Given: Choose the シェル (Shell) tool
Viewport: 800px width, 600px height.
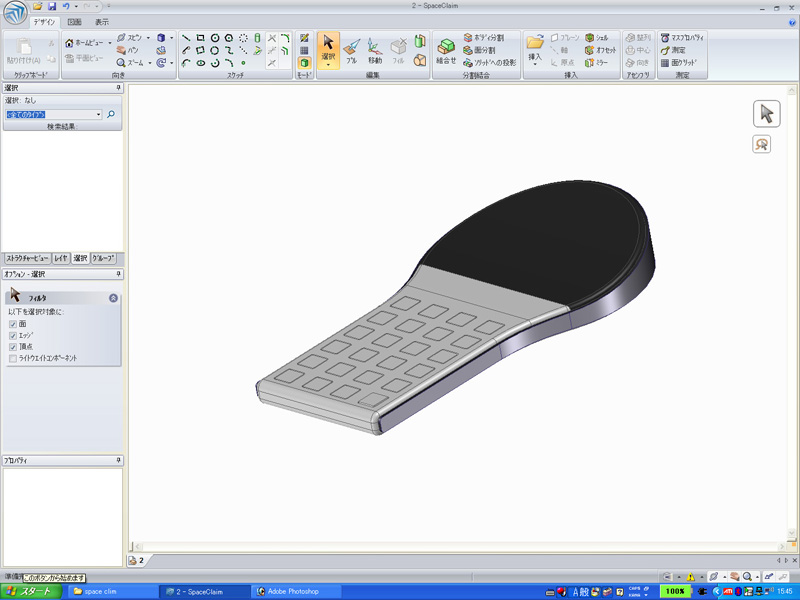Looking at the screenshot, I should click(597, 37).
